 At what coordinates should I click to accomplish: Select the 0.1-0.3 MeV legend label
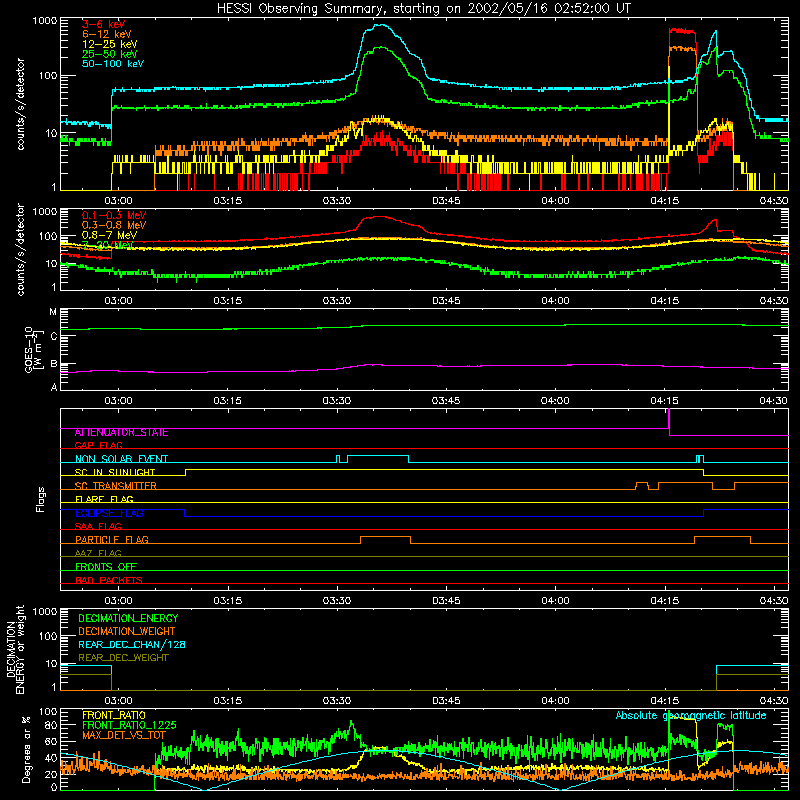point(114,215)
